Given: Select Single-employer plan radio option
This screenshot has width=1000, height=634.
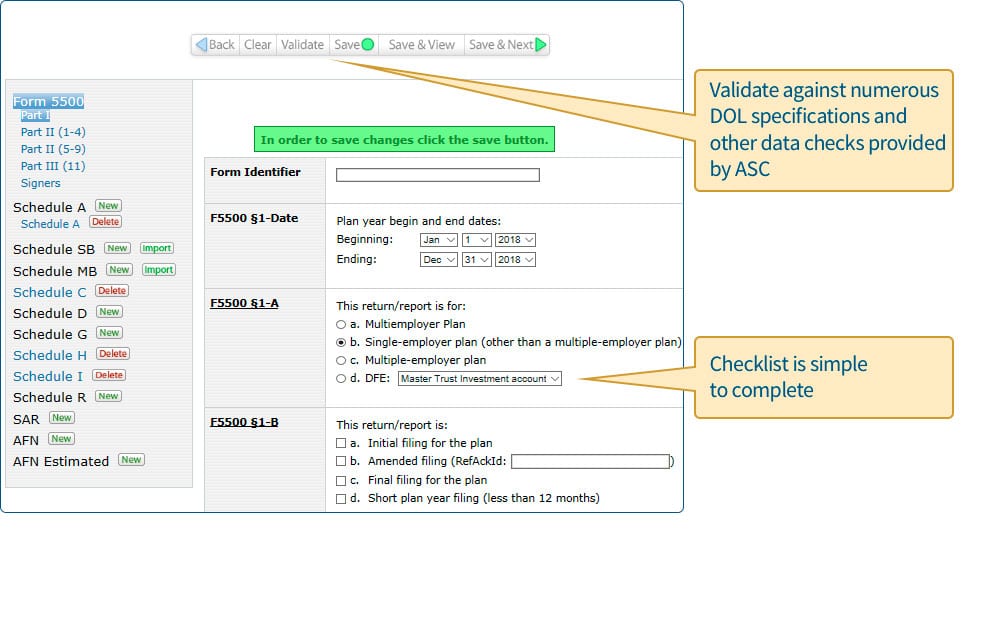Looking at the screenshot, I should click(341, 343).
